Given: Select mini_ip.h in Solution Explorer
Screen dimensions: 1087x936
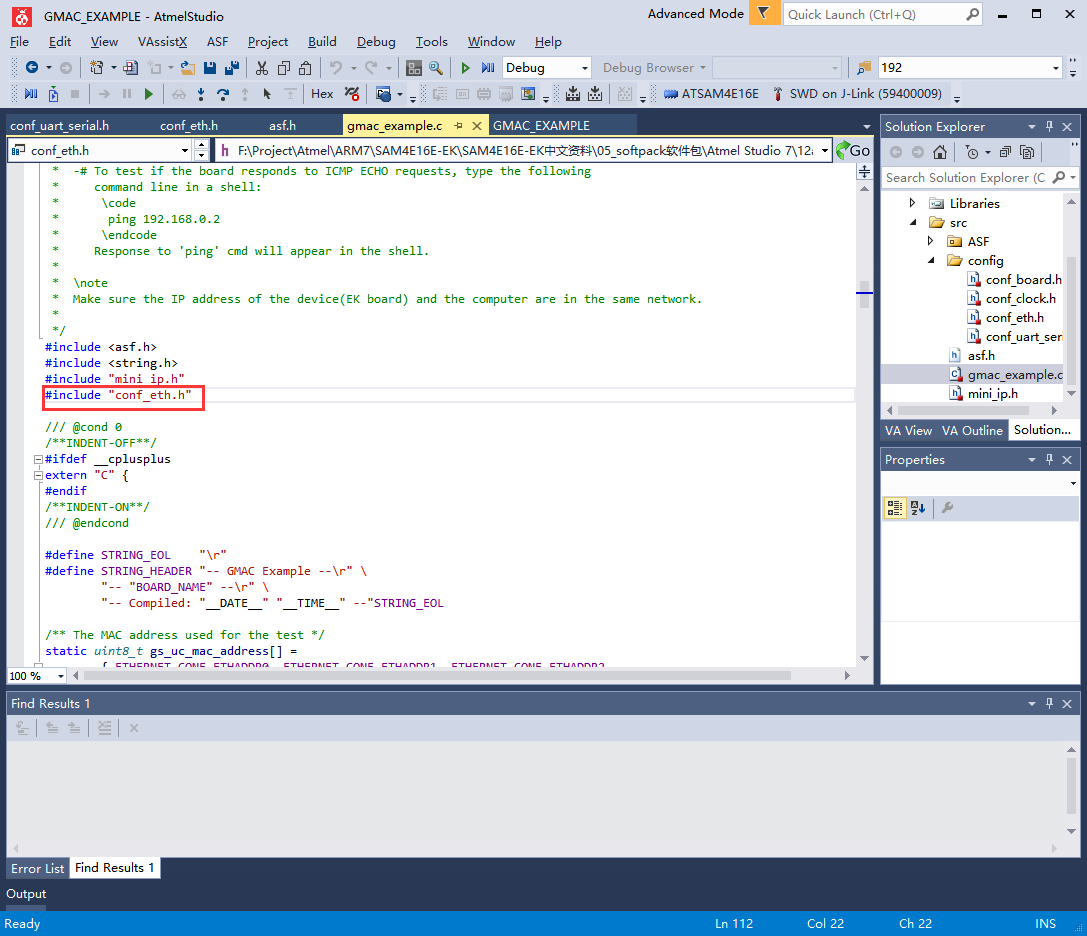Looking at the screenshot, I should click(993, 393).
